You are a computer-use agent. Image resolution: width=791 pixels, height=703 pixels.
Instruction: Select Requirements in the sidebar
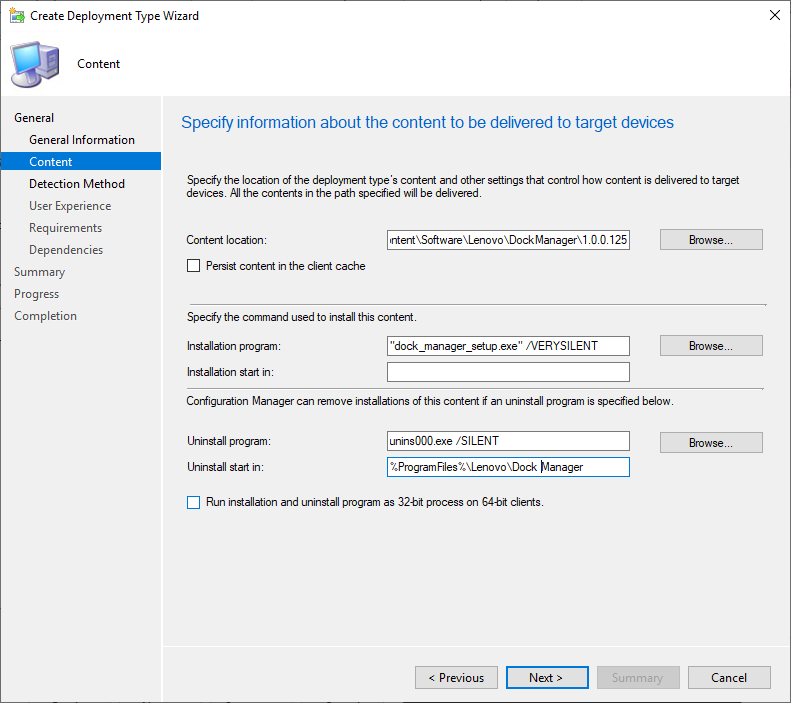(x=66, y=227)
